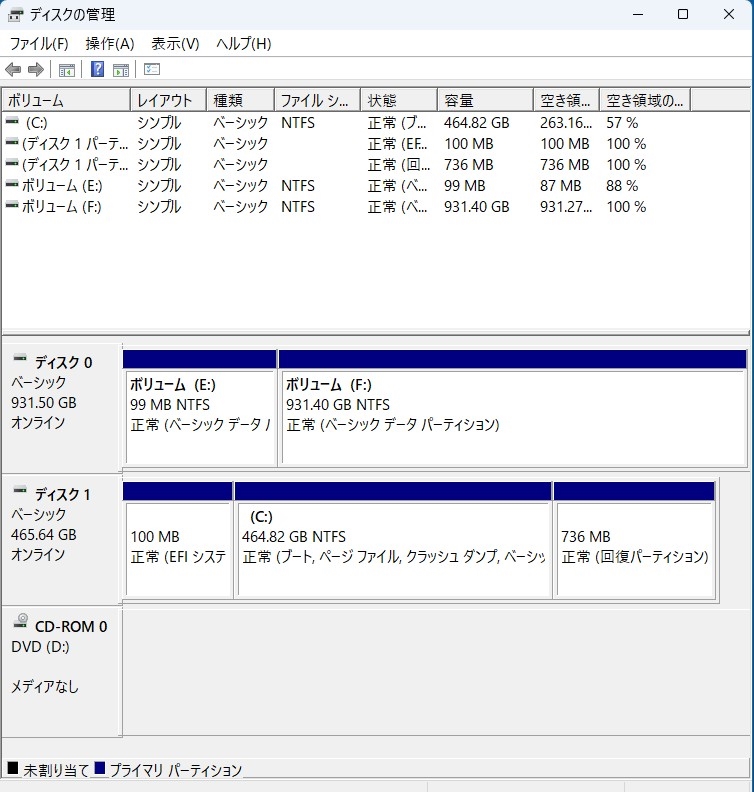Viewport: 754px width, 792px height.
Task: Select the ボリューム (F:) partition block
Action: (x=513, y=408)
